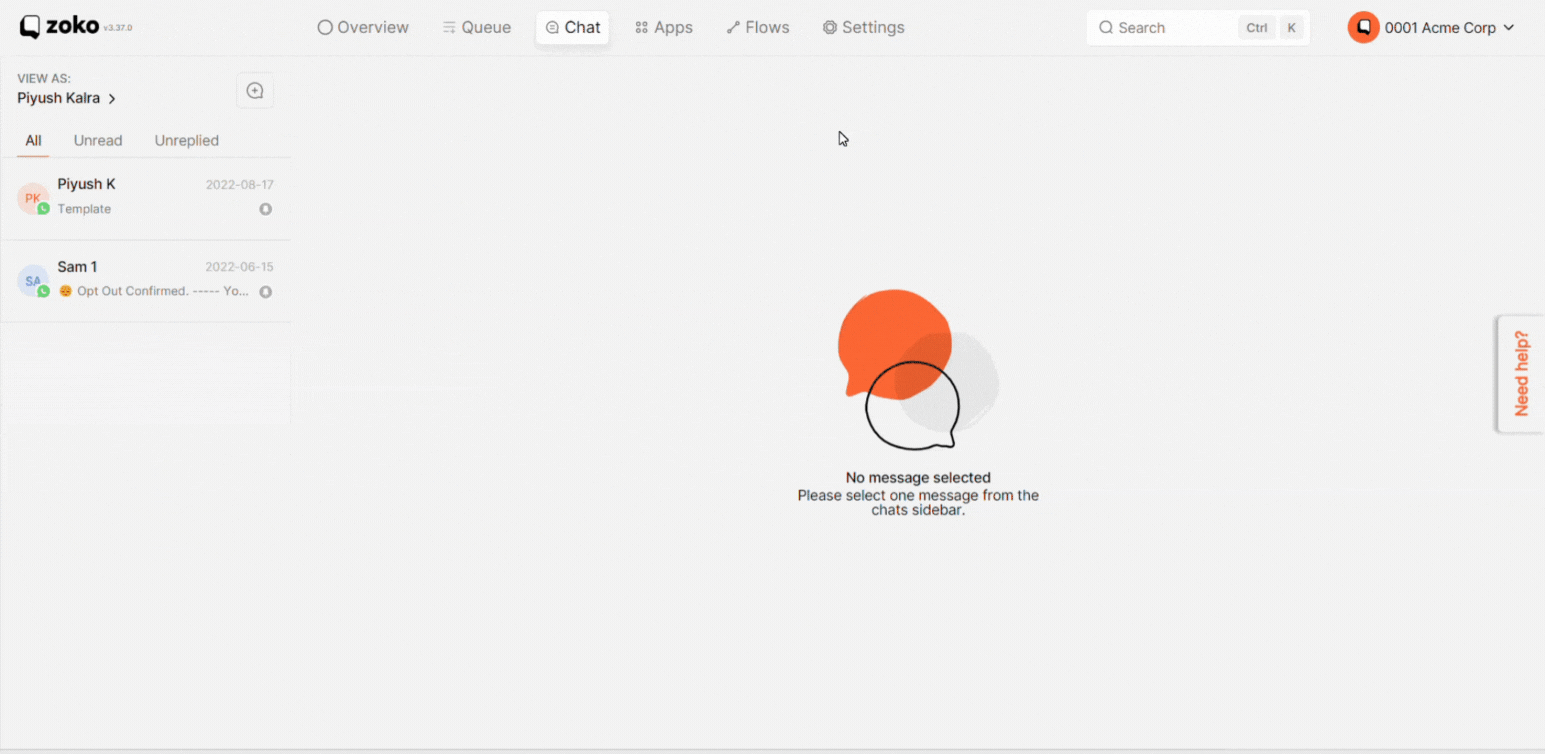1545x754 pixels.
Task: Filter chats by Unread
Action: 98,141
